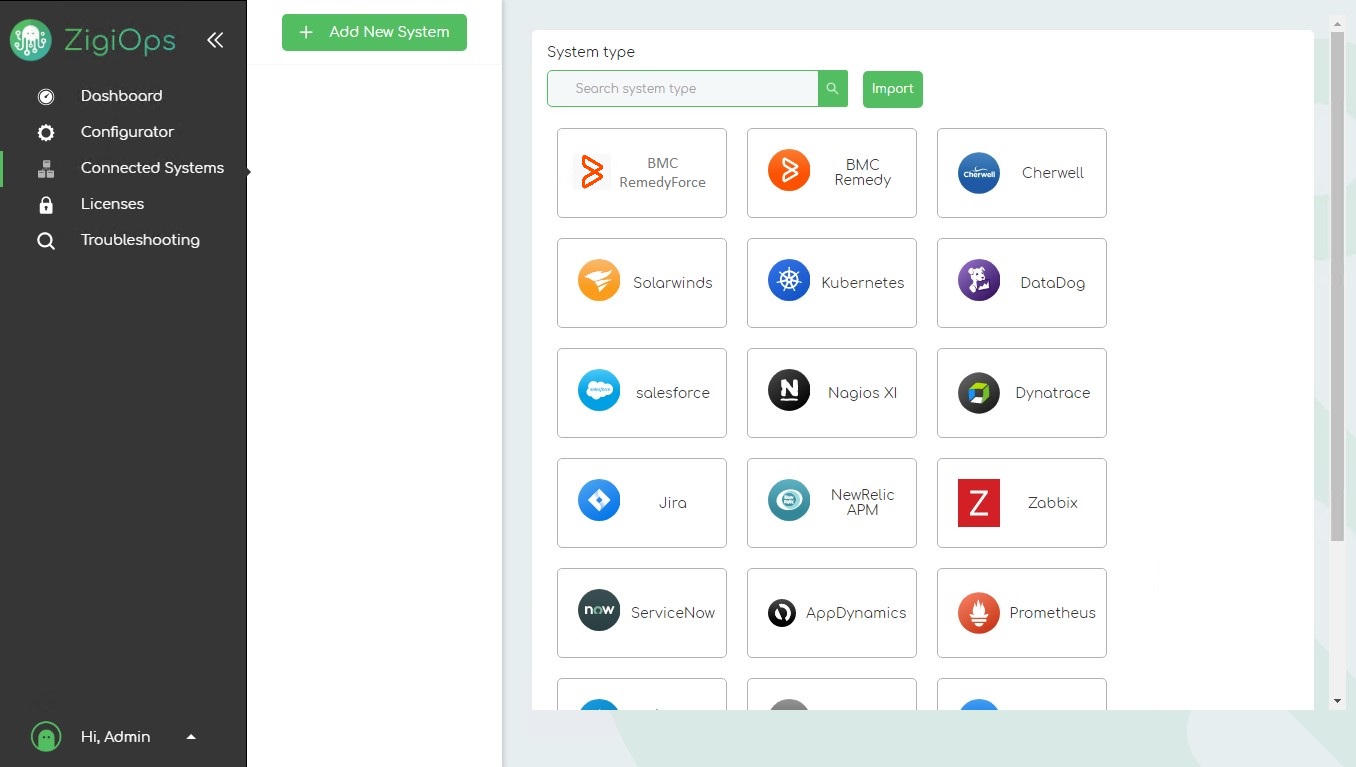Viewport: 1356px width, 767px height.
Task: Go to the Licenses section
Action: tap(112, 204)
